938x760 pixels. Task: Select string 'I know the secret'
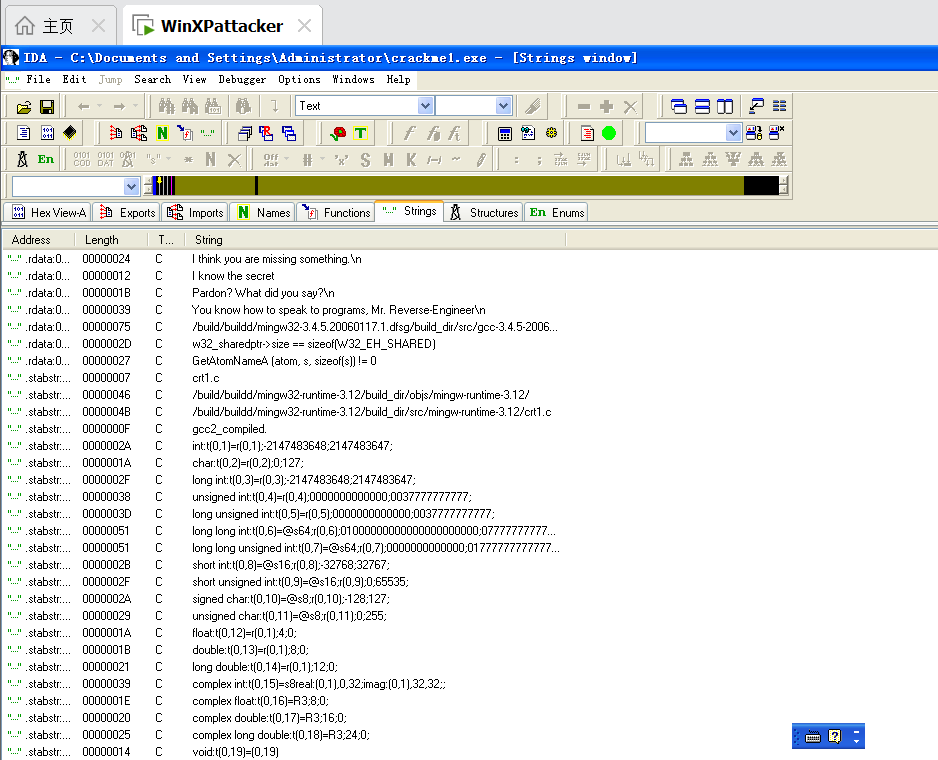(233, 276)
